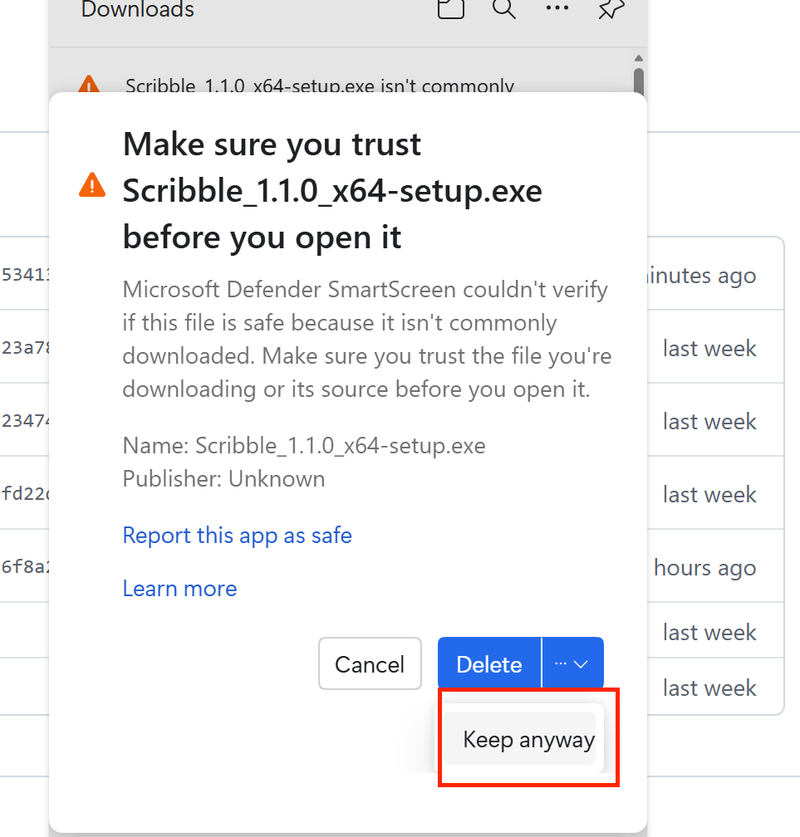The height and width of the screenshot is (837, 800).
Task: Choose Keep anyway from the menu
Action: 520,739
